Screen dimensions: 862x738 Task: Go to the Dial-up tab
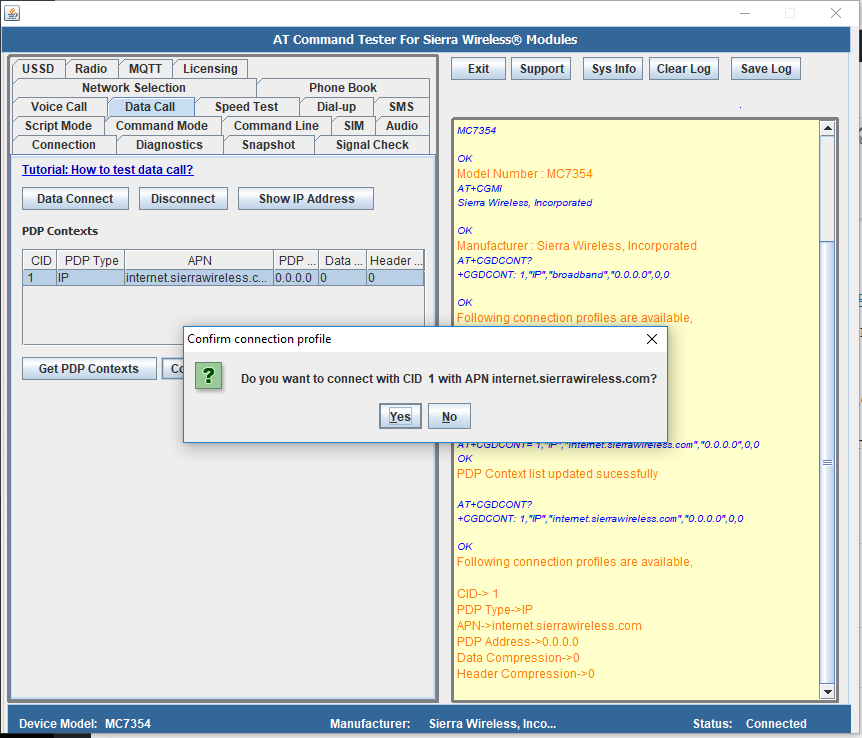336,107
